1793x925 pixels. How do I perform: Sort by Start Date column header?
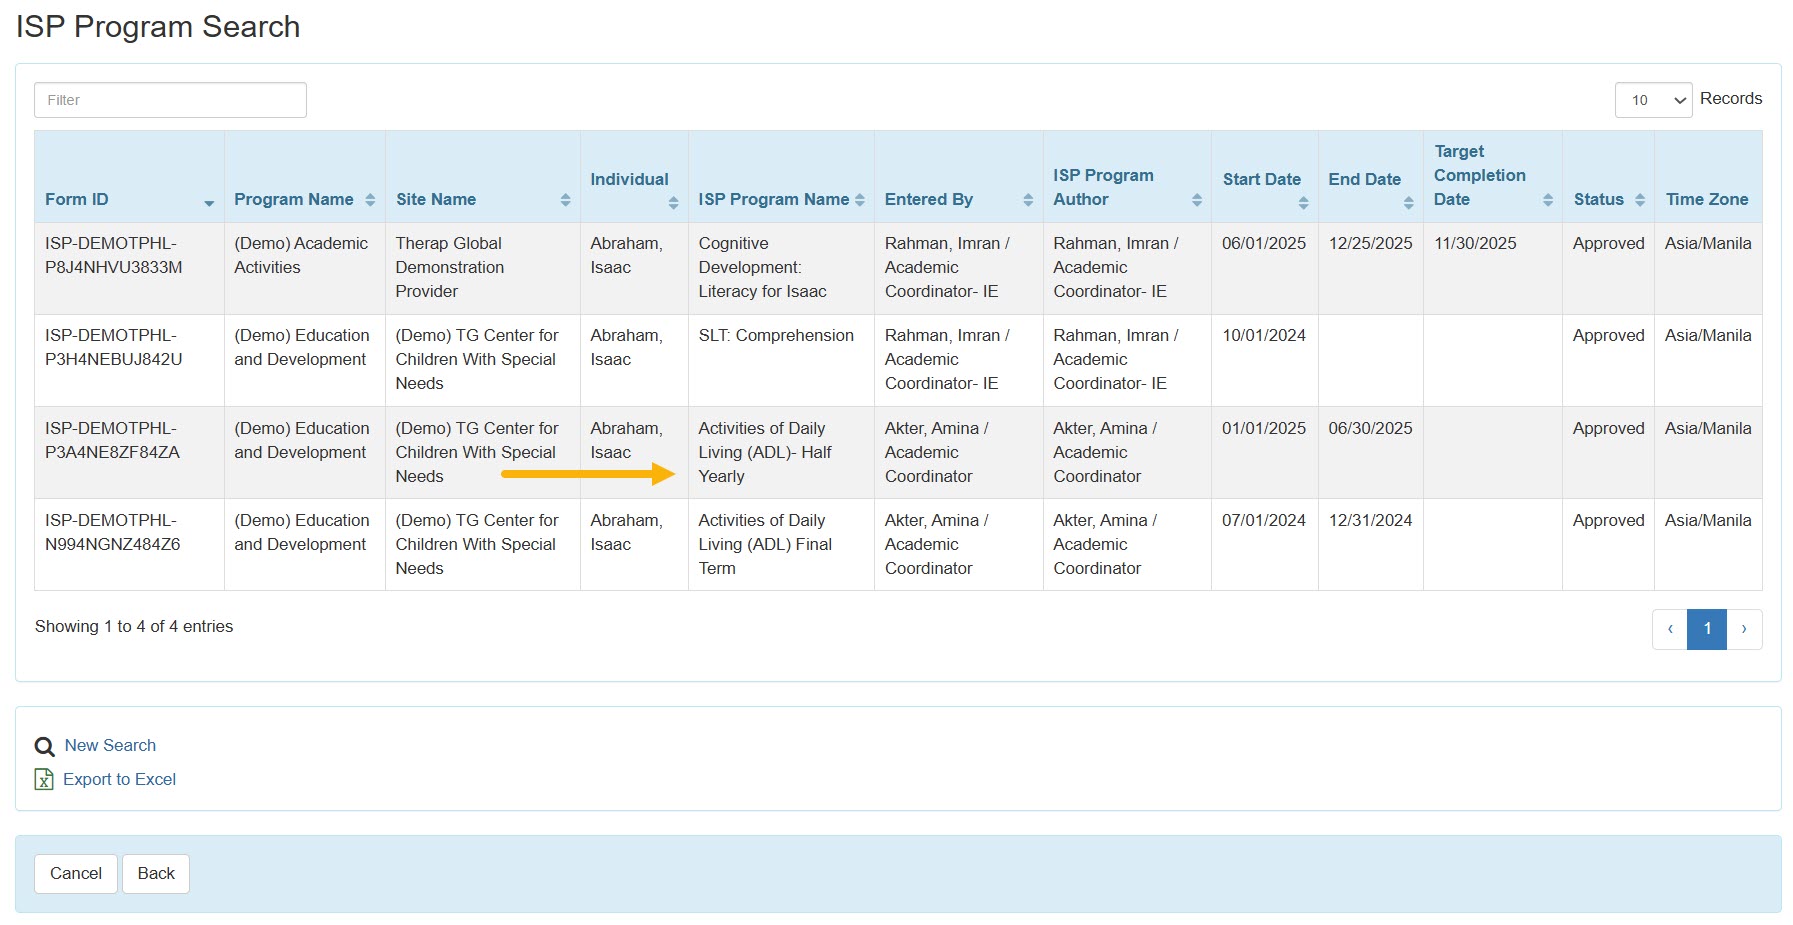coord(1262,180)
